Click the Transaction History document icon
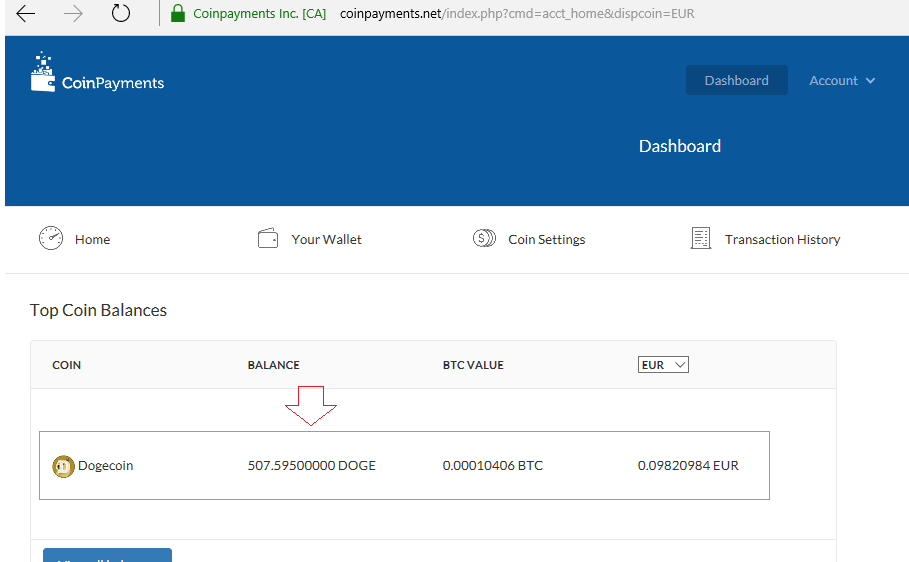This screenshot has height=562, width=909. point(701,238)
